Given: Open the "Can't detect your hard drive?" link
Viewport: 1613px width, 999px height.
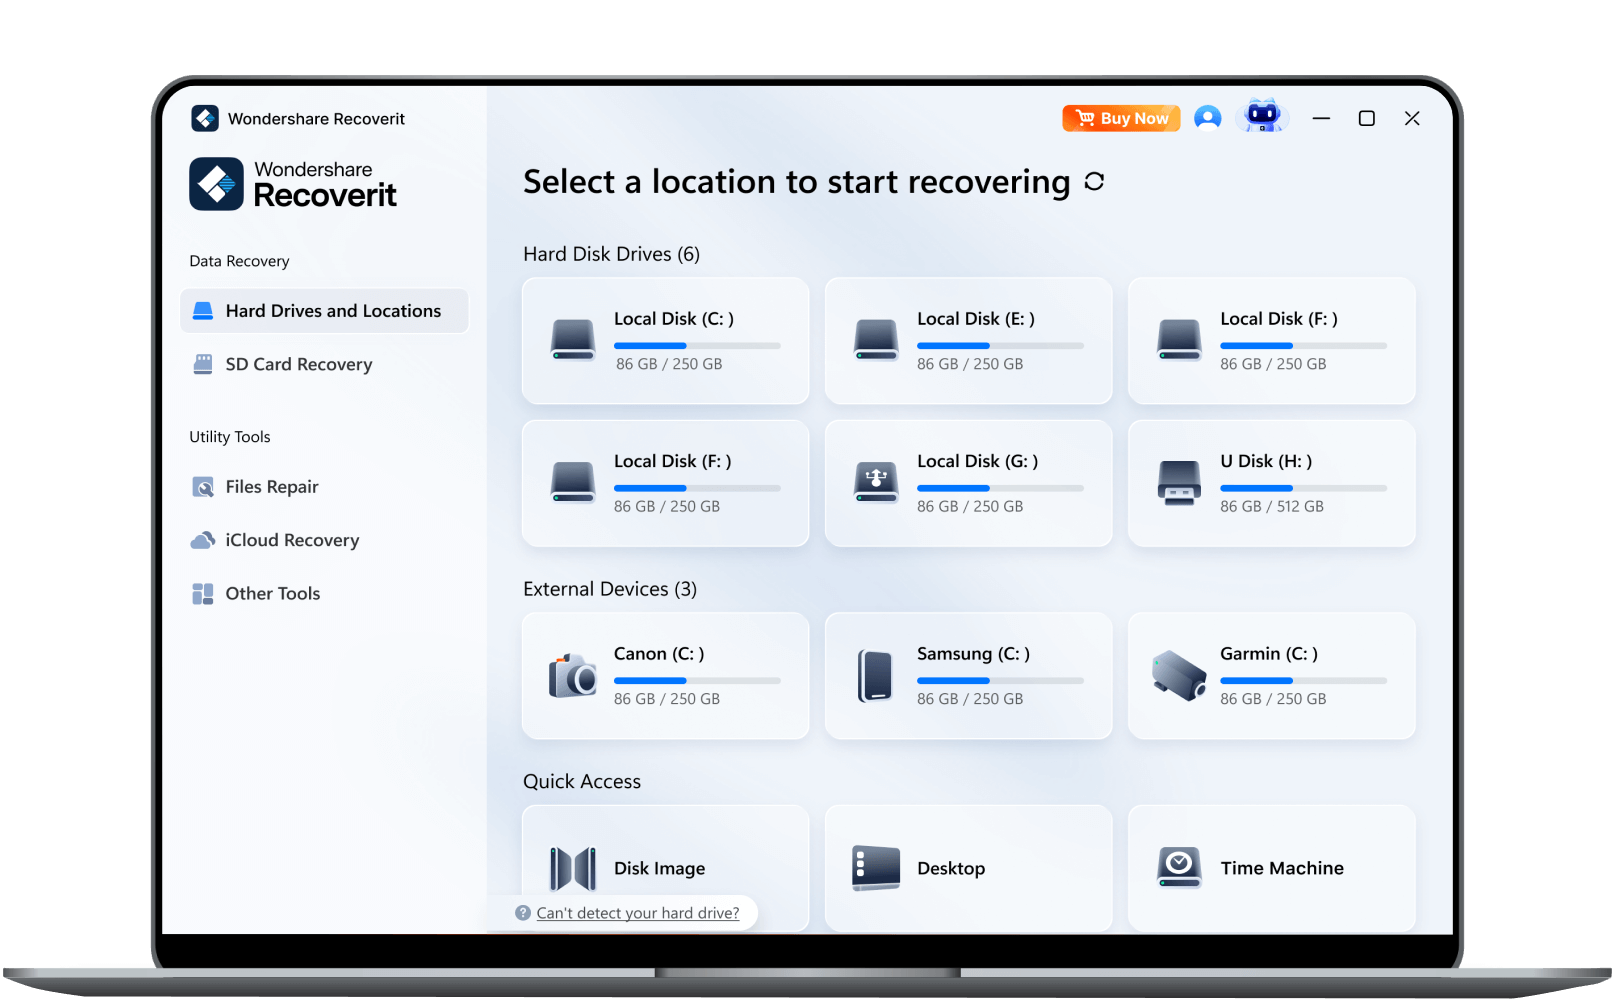Looking at the screenshot, I should (638, 913).
